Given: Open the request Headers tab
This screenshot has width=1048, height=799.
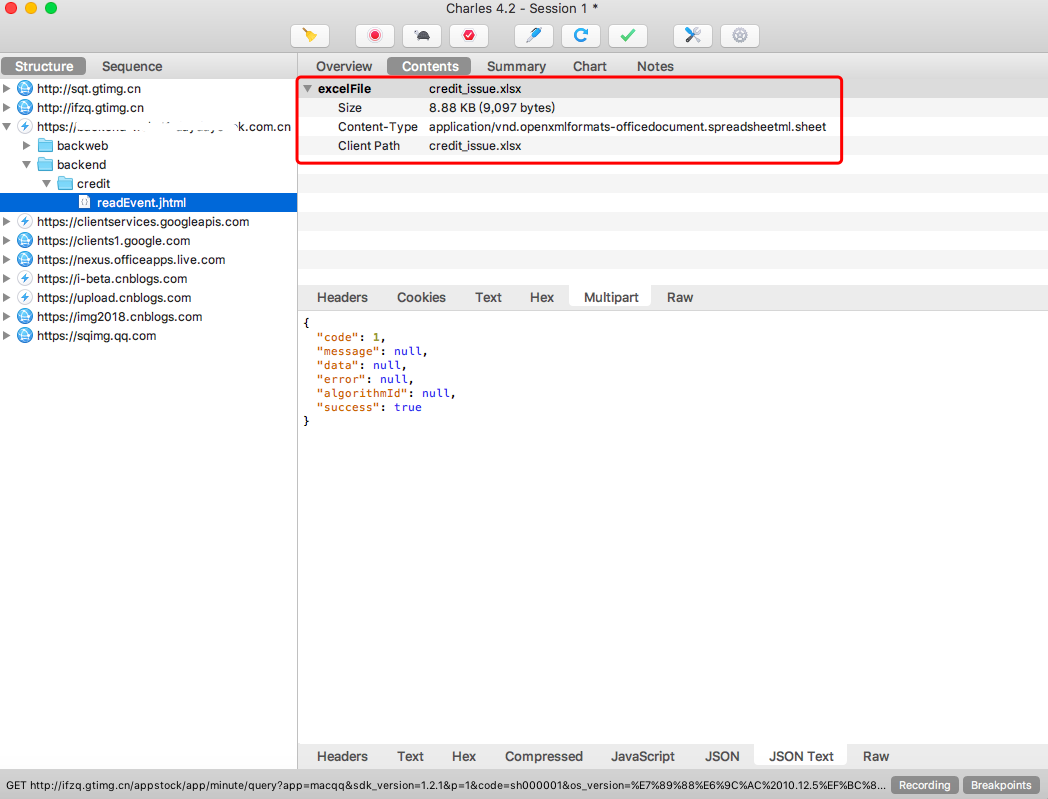Looking at the screenshot, I should pyautogui.click(x=342, y=298).
